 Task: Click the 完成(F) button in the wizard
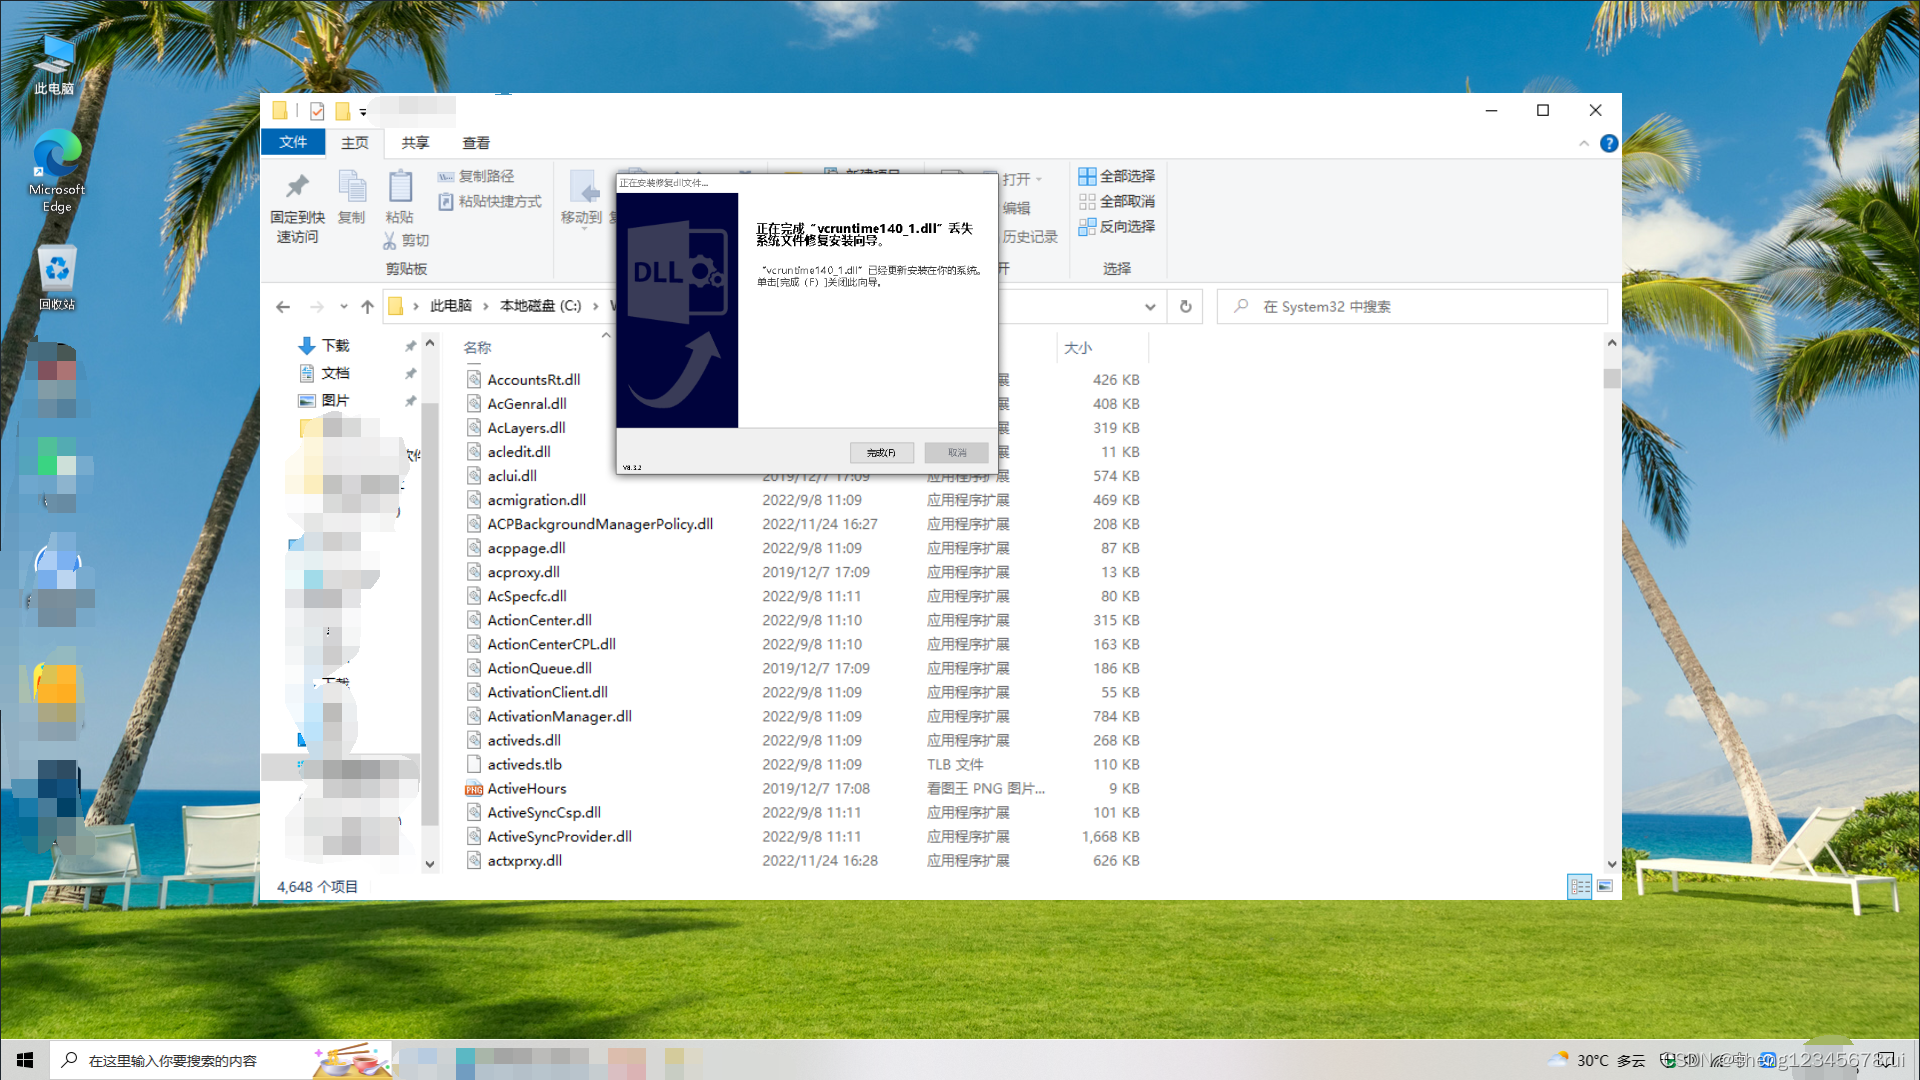click(881, 453)
